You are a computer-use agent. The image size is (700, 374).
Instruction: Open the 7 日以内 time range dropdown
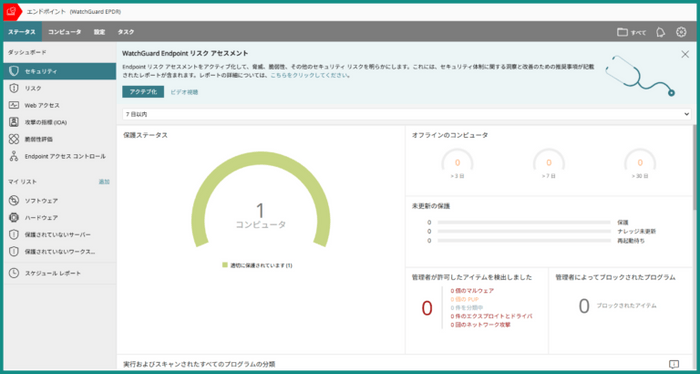coord(407,114)
